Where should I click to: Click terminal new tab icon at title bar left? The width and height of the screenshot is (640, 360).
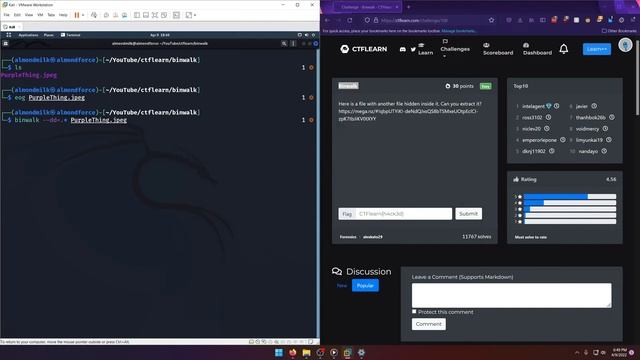click(6, 43)
